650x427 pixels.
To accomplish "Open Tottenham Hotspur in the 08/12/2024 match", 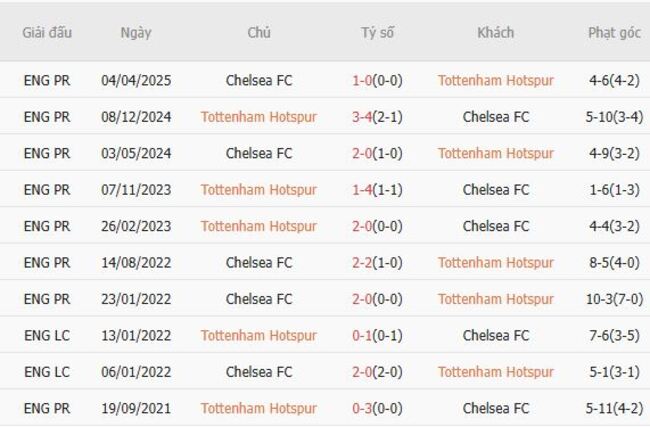I will tap(259, 117).
